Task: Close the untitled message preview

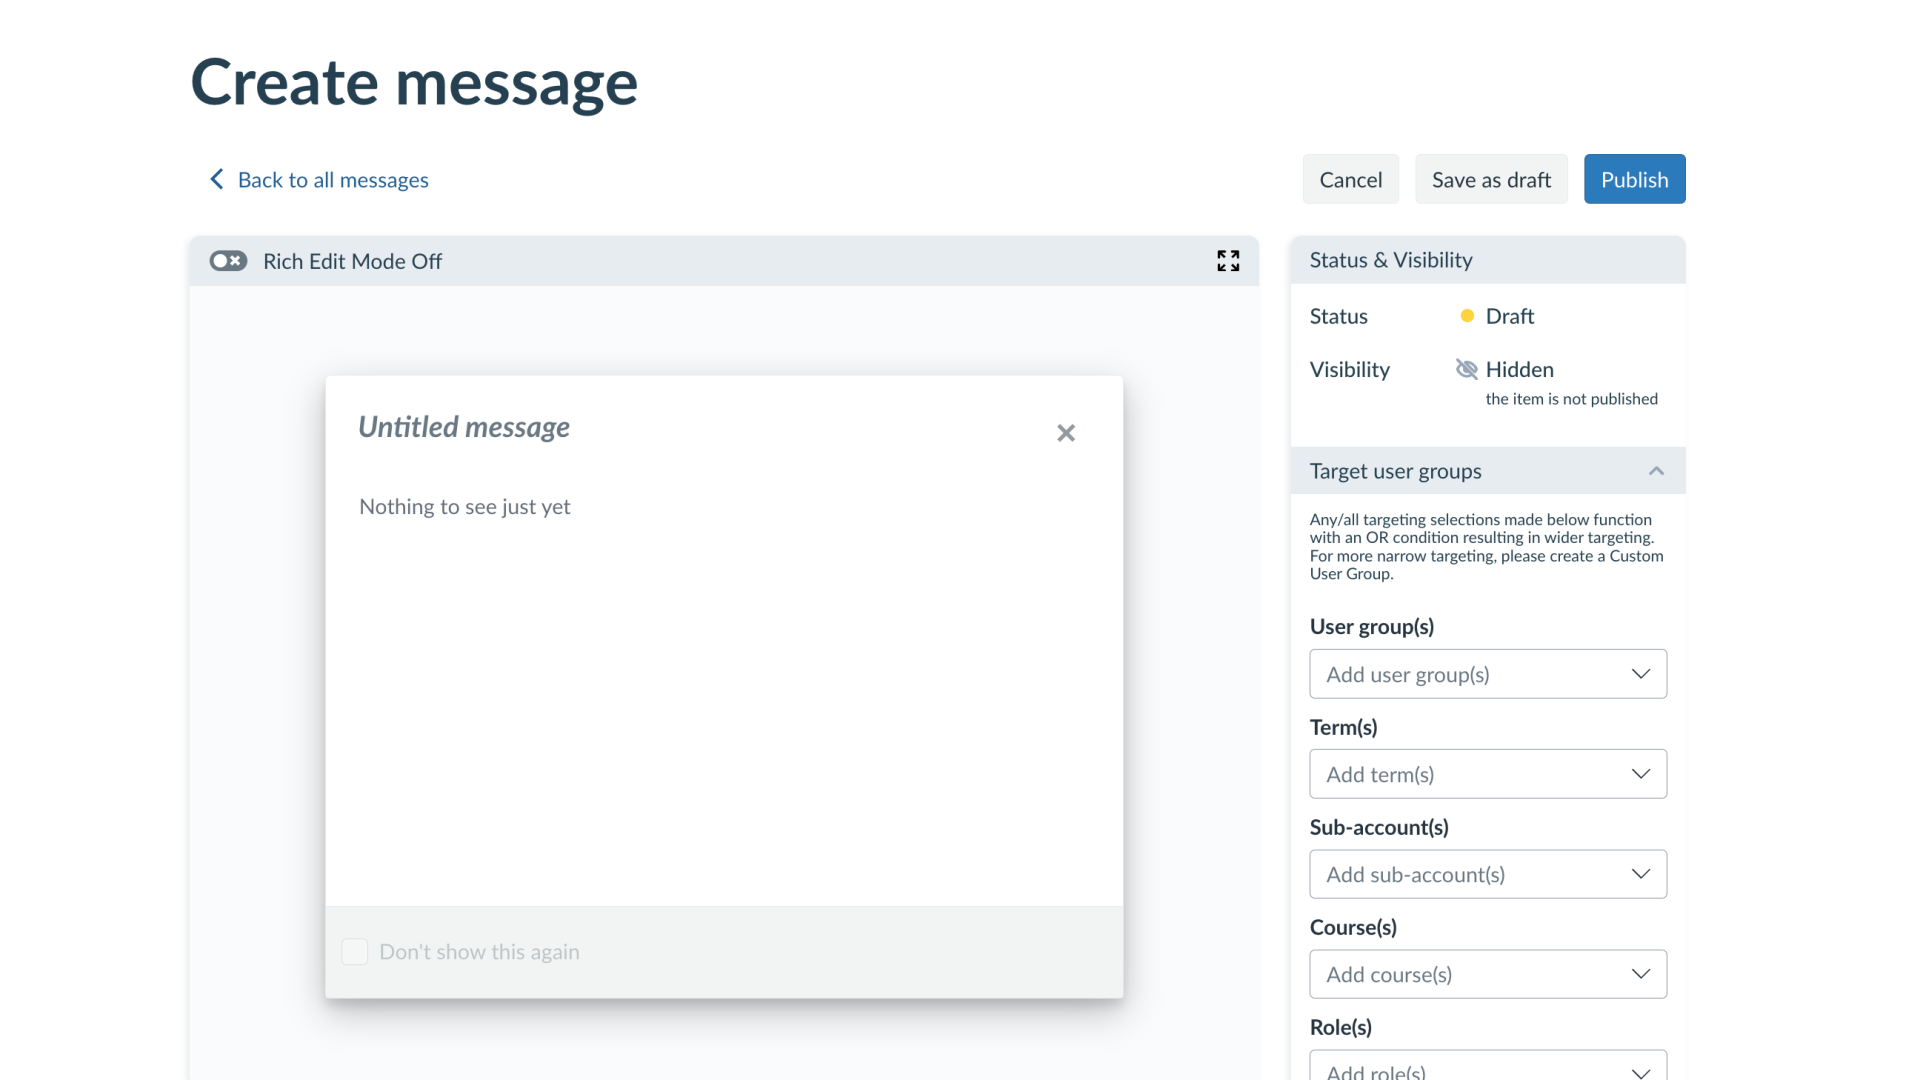Action: 1064,431
